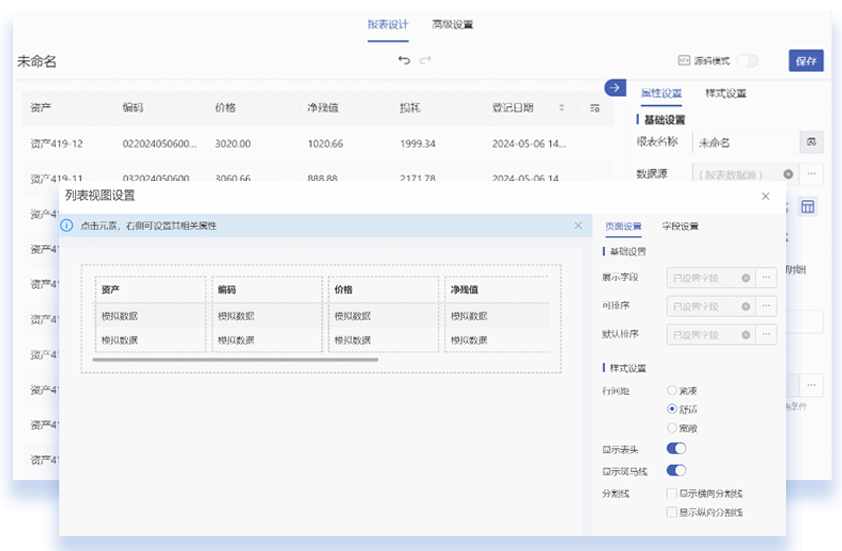The image size is (842, 551).
Task: Select the 净残值 column header in preview
Action: (x=497, y=289)
